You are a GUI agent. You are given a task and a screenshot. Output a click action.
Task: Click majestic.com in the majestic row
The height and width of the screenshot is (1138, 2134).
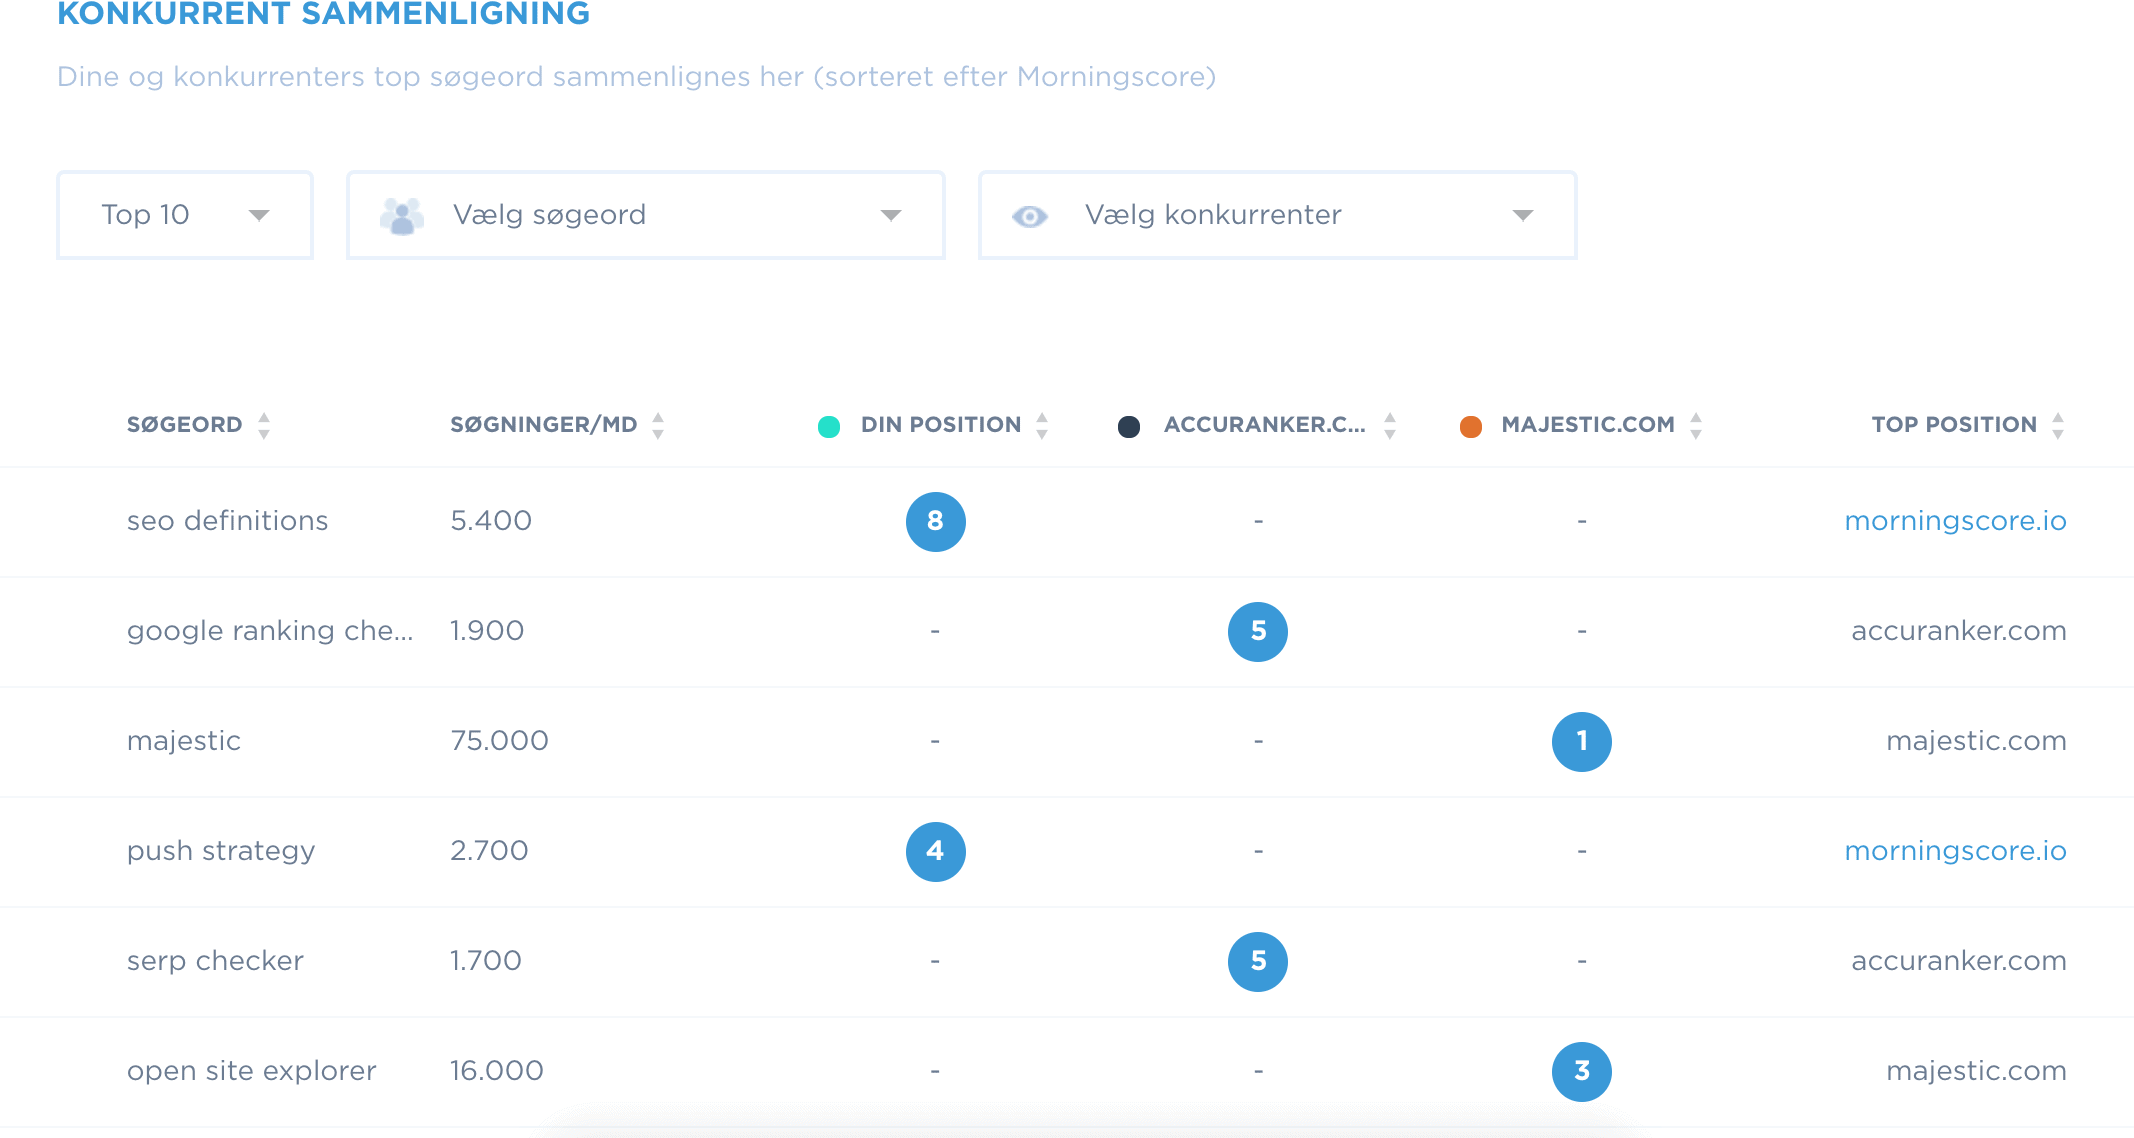click(1976, 741)
